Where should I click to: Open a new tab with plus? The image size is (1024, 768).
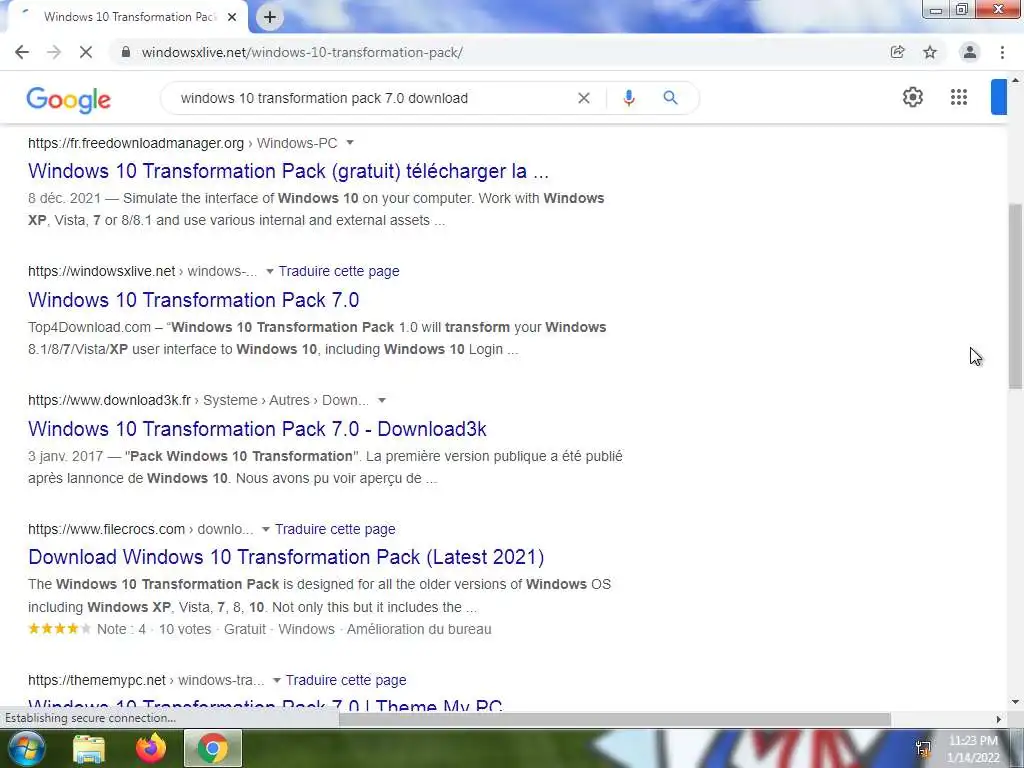click(x=270, y=17)
